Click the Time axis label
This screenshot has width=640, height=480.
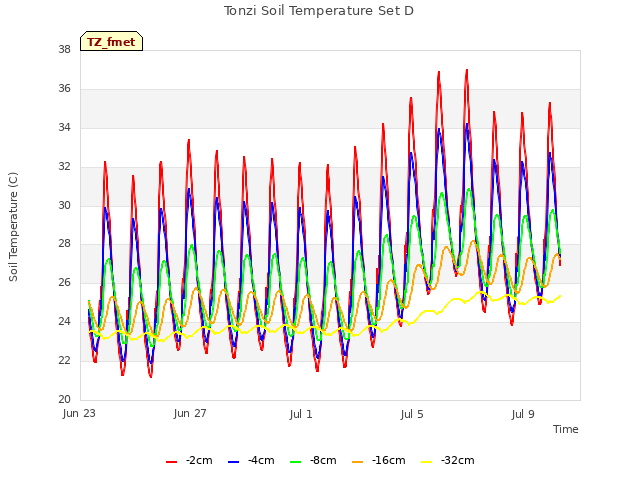(x=565, y=429)
